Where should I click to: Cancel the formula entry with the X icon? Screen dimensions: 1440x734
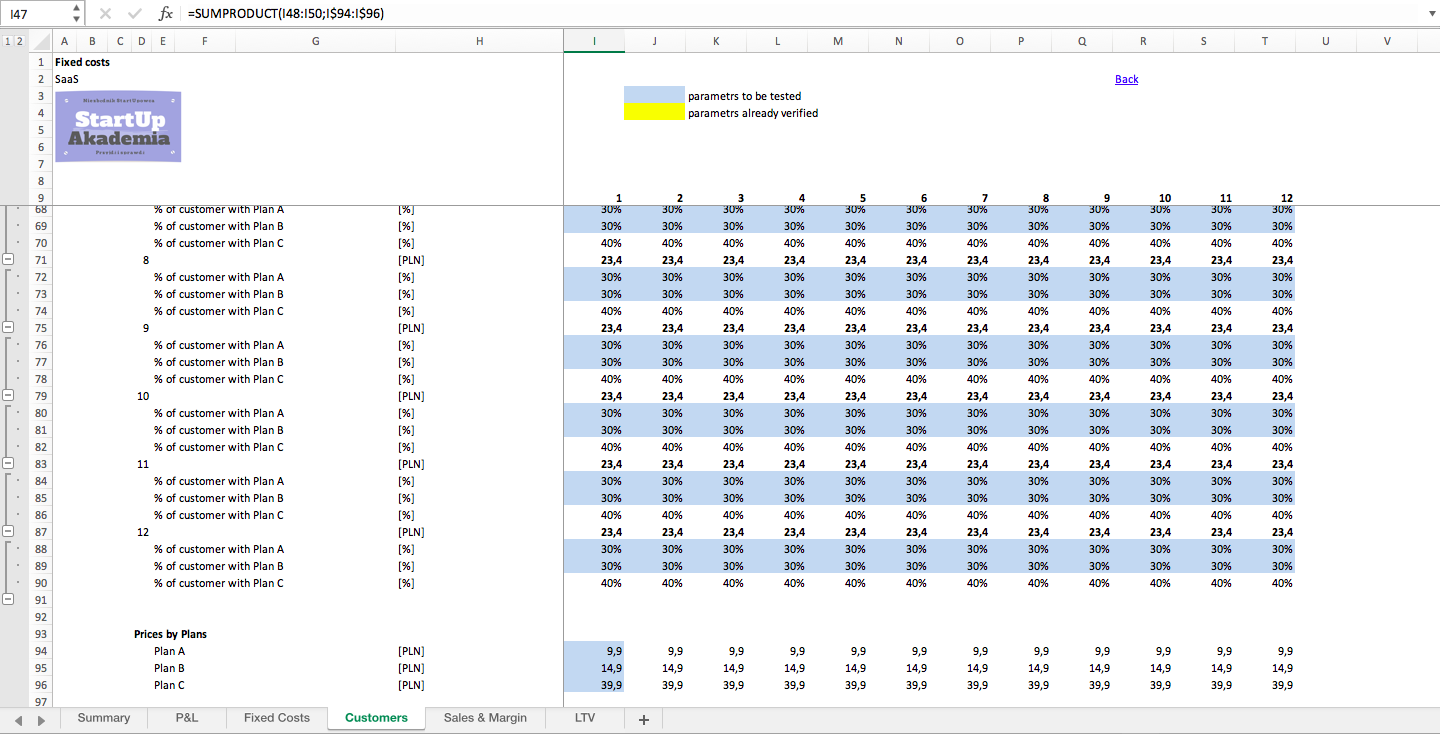pos(106,13)
